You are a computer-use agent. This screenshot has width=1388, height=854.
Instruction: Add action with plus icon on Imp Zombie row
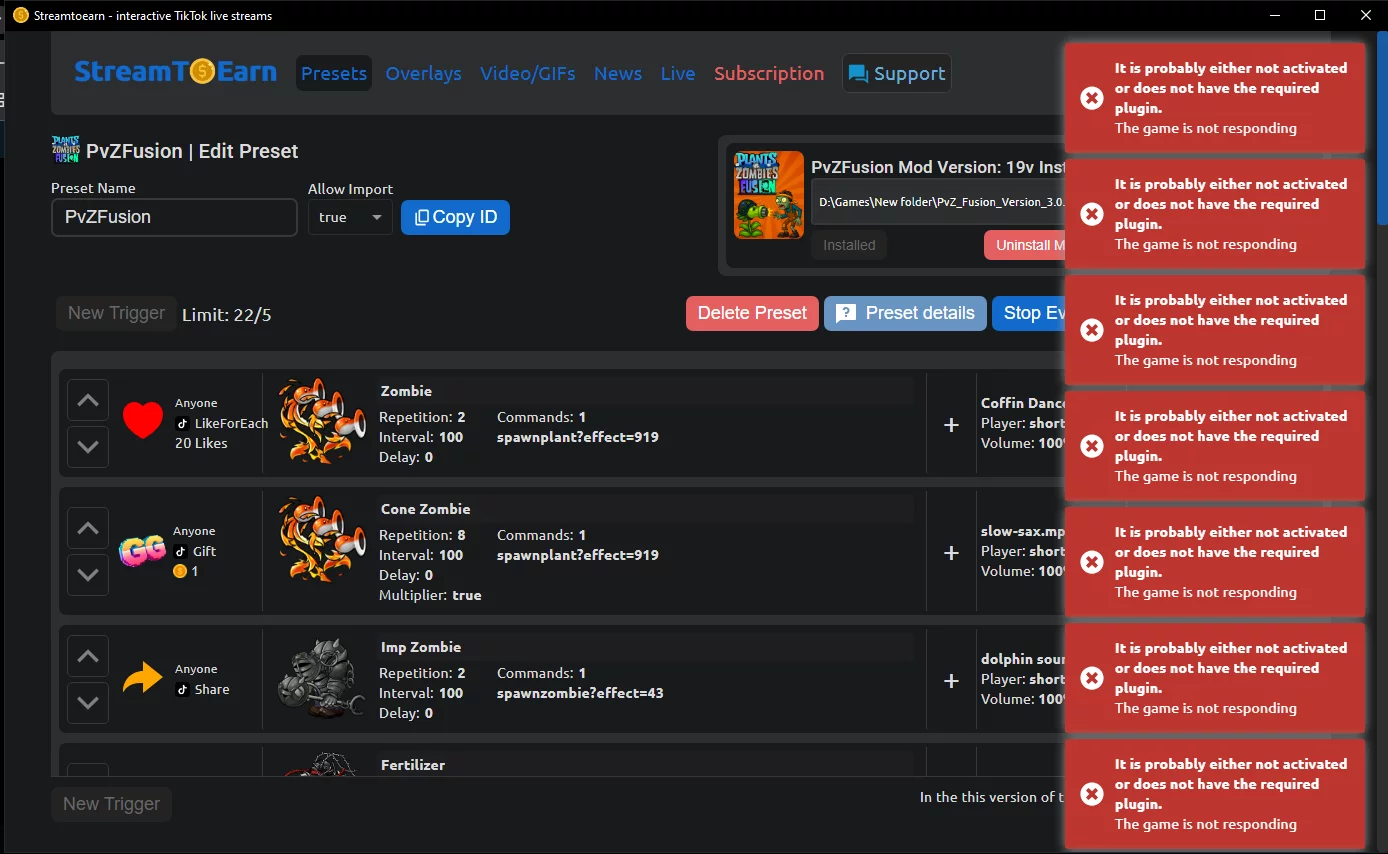point(951,681)
